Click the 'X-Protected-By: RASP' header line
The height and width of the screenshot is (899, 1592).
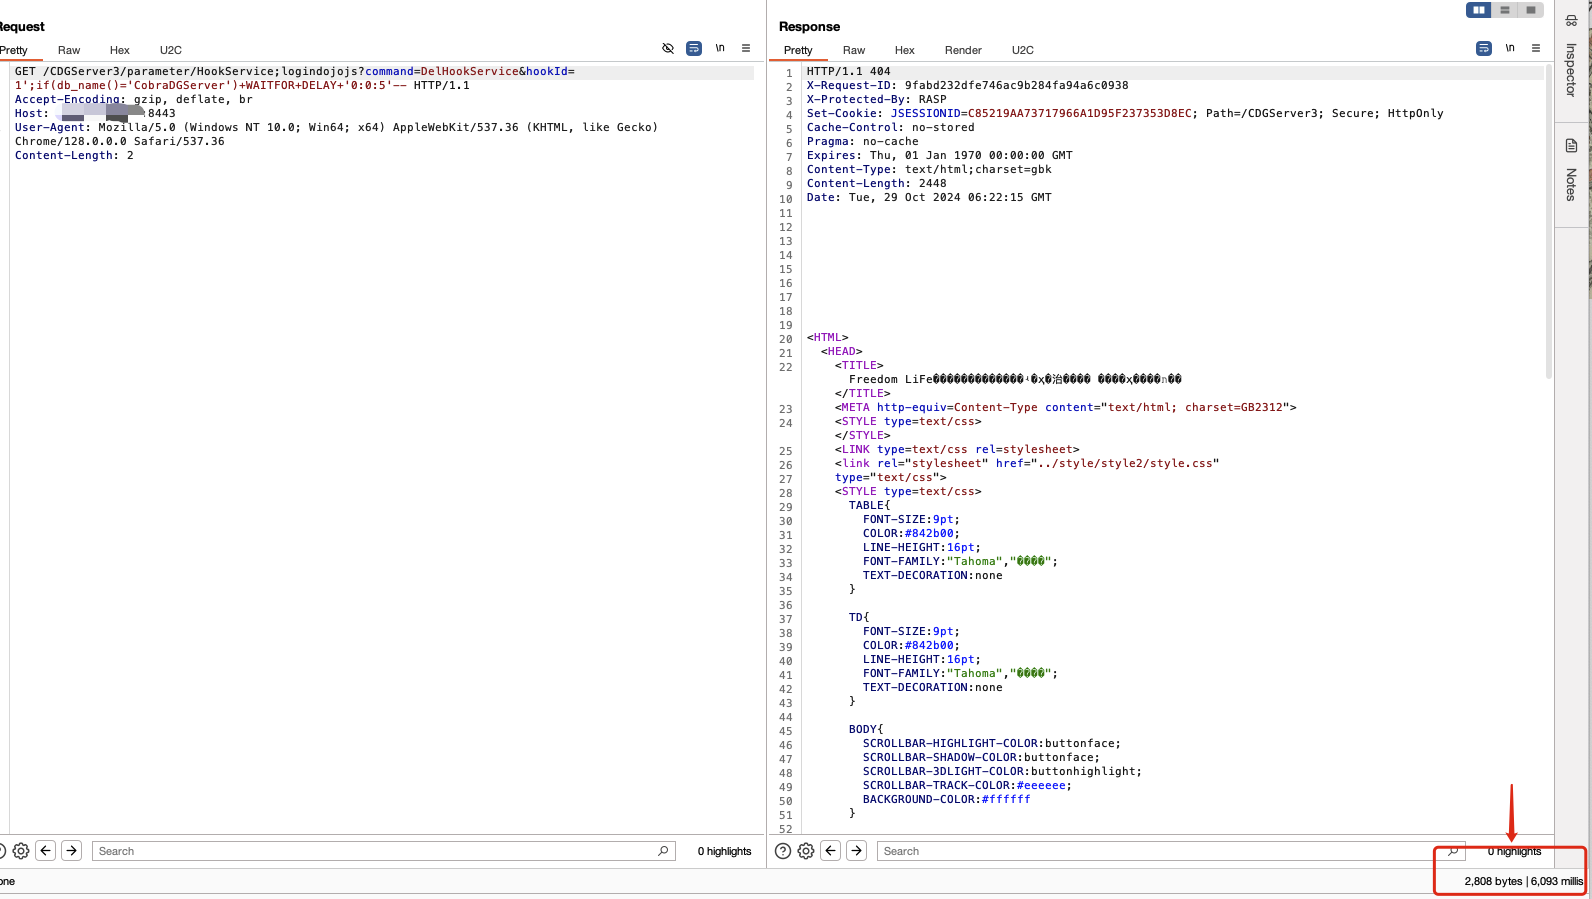876,99
